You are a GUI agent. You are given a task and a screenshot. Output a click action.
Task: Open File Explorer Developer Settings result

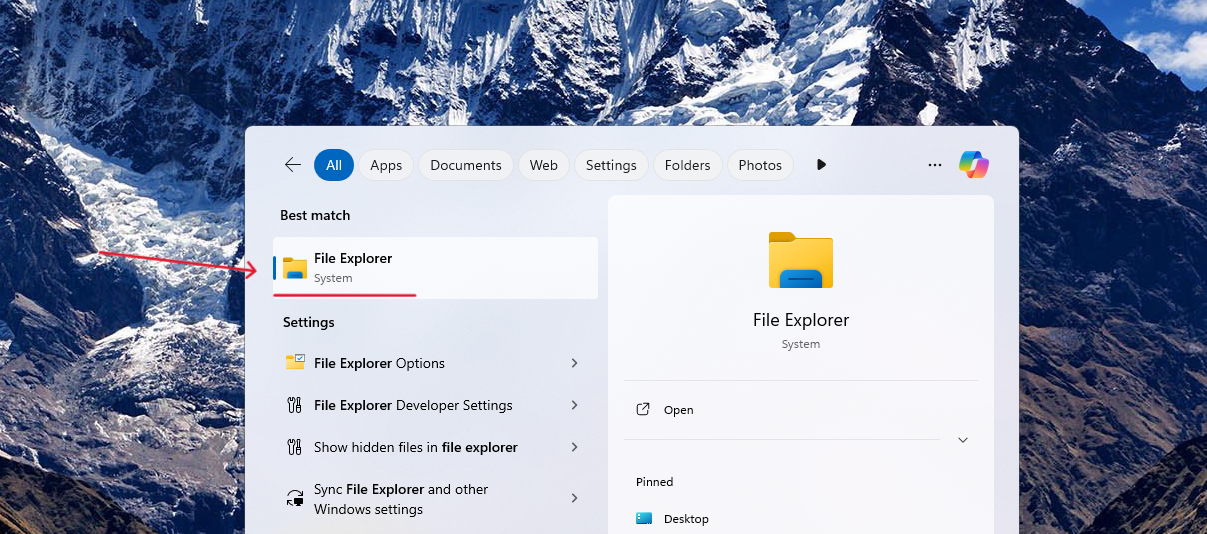435,405
